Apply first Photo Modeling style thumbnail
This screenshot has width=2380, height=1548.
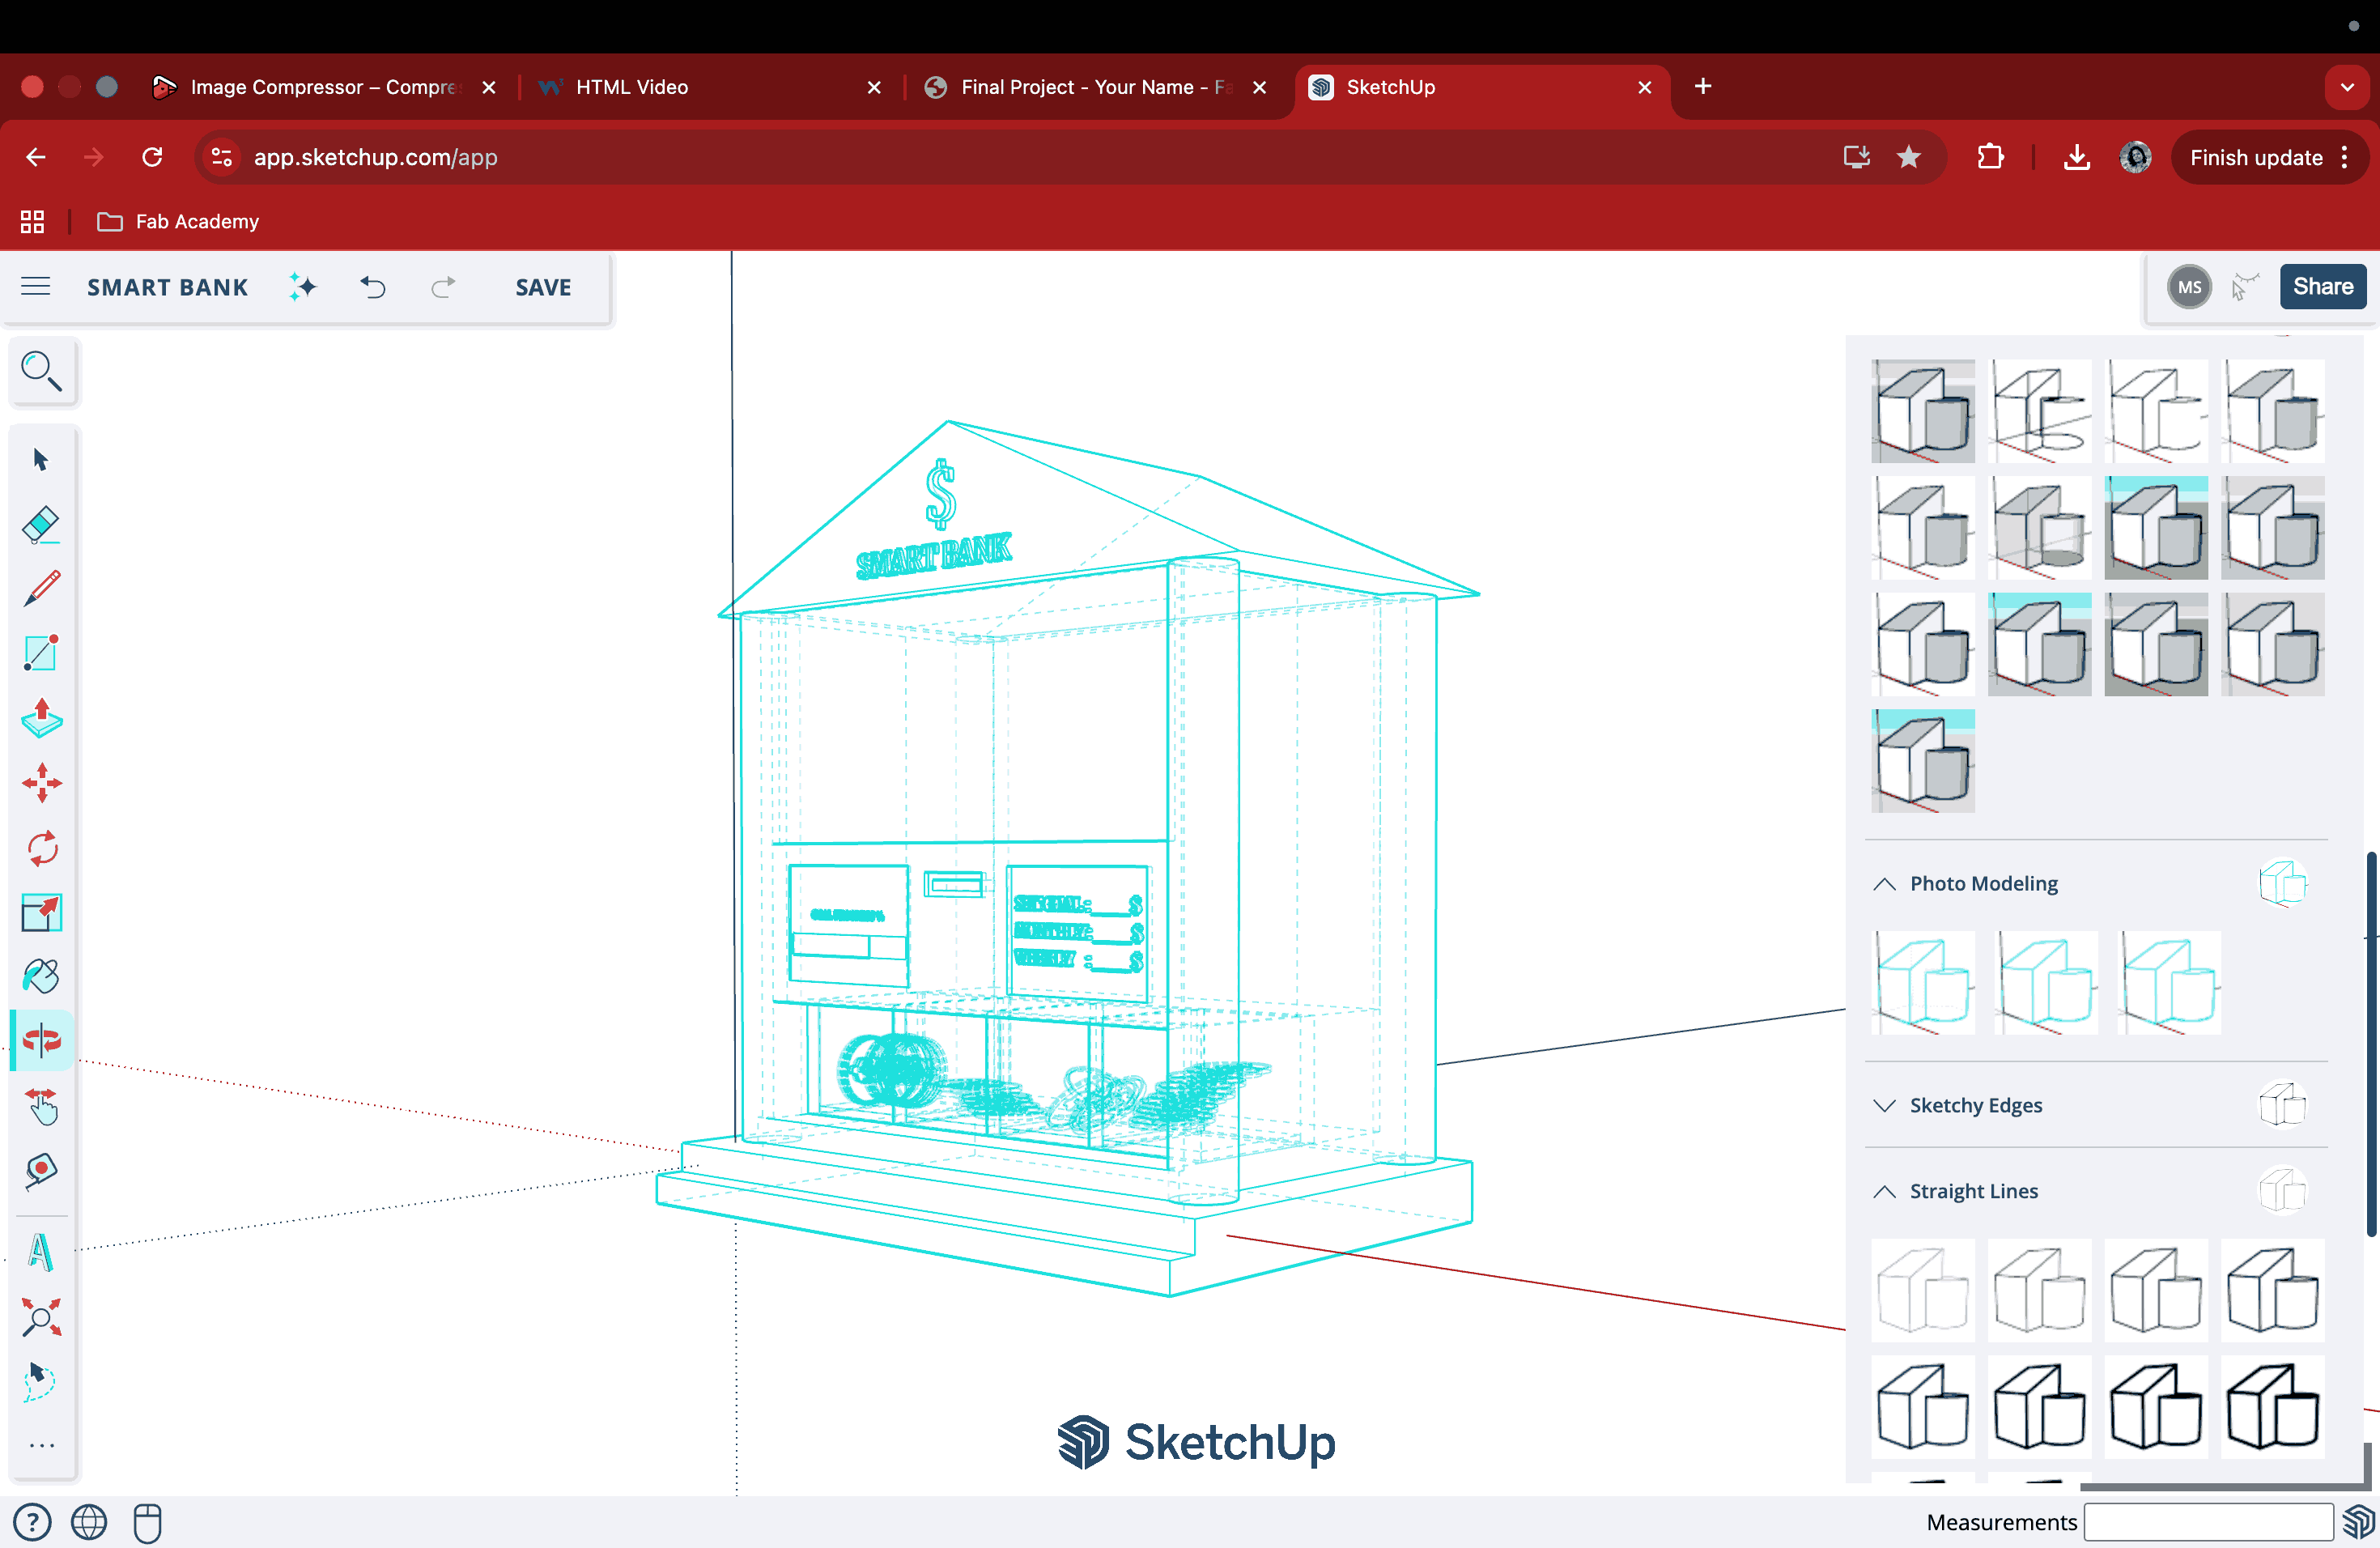(x=1923, y=983)
